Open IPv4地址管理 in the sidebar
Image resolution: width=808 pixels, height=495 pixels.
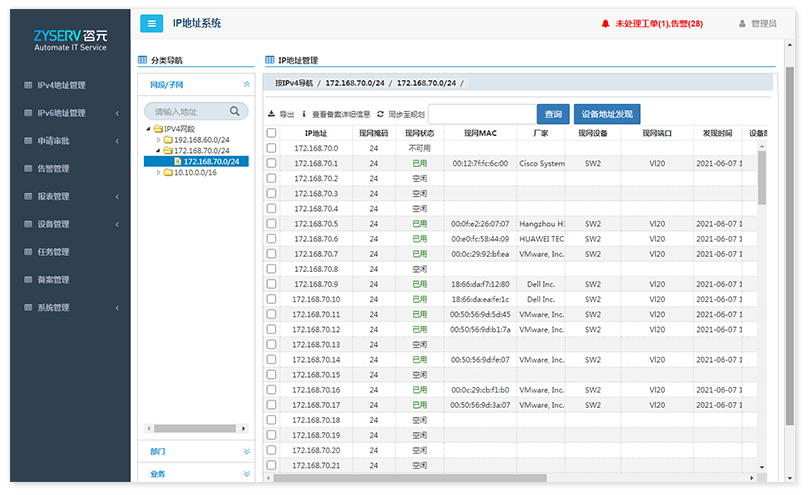click(x=61, y=86)
